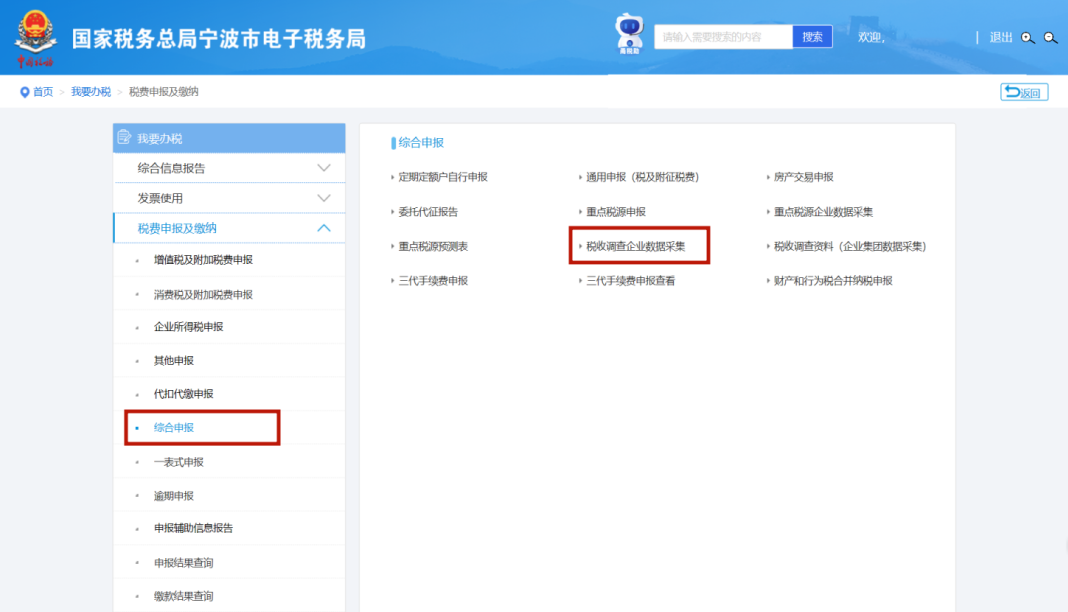Screen dimensions: 1068x612
Task: Select 综合申报 in the left sidebar
Action: click(174, 427)
